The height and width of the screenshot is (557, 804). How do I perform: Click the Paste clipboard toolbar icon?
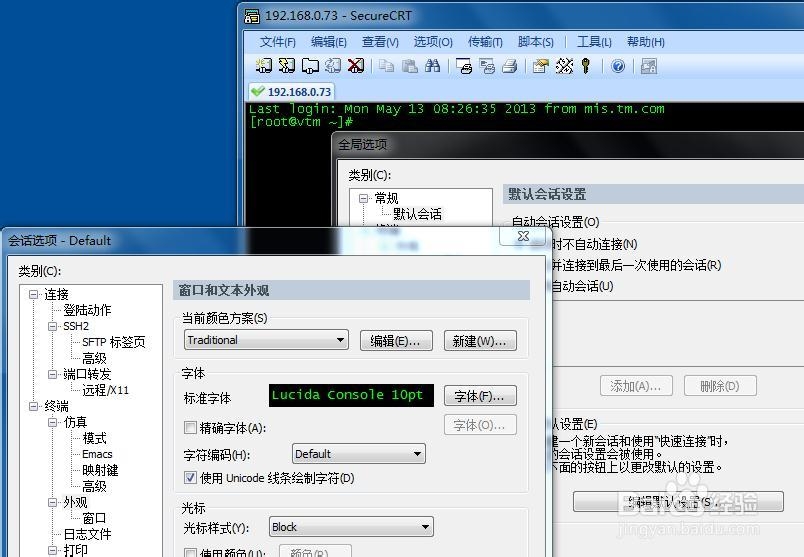pyautogui.click(x=409, y=66)
